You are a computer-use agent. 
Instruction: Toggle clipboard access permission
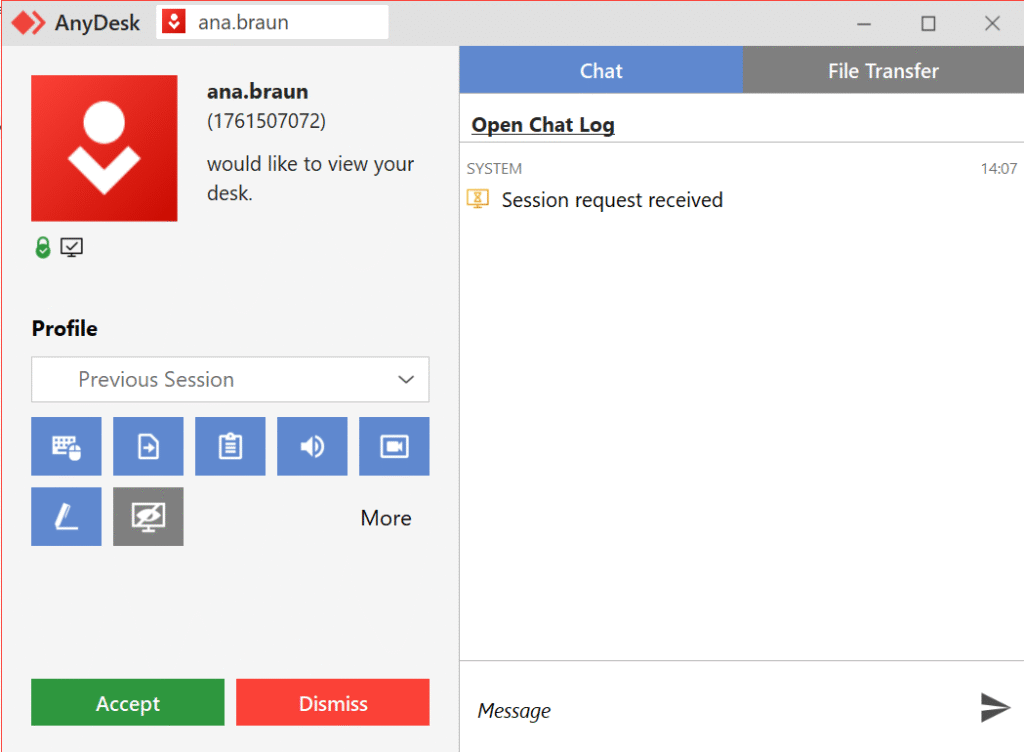[230, 446]
